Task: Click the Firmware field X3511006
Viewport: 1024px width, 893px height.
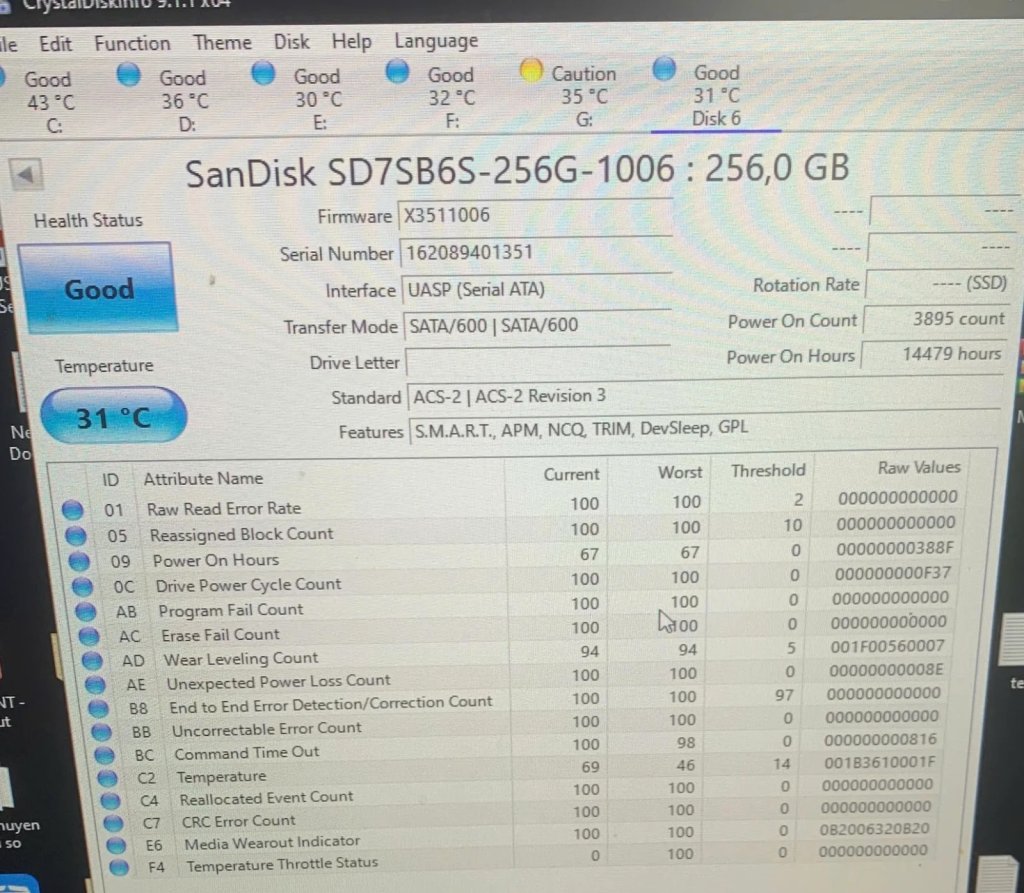Action: click(535, 216)
